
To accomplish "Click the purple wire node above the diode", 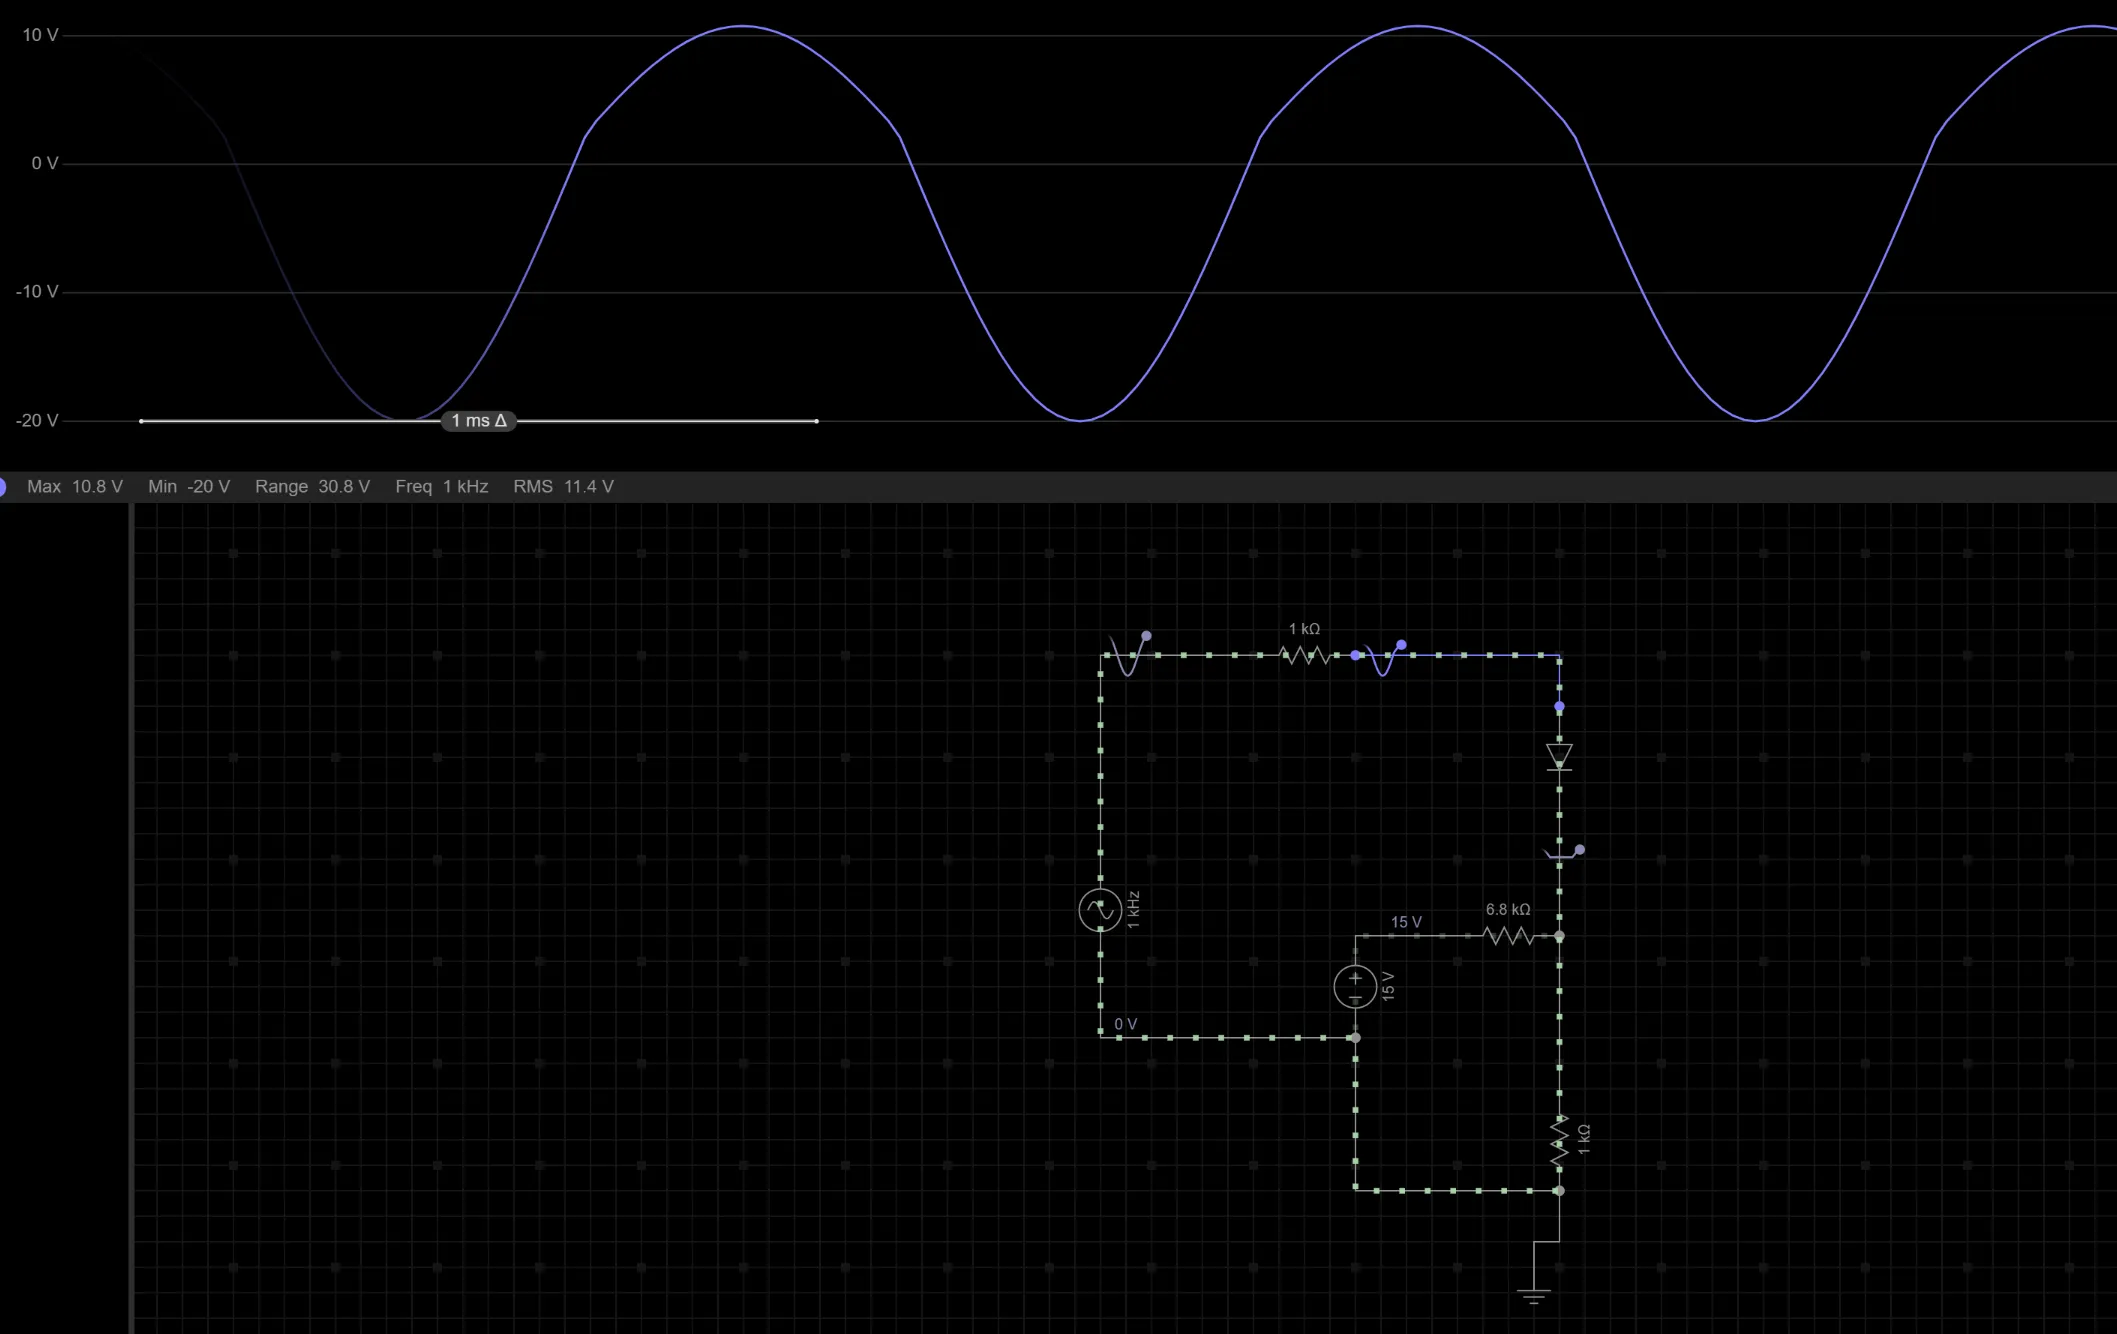I will (x=1559, y=707).
